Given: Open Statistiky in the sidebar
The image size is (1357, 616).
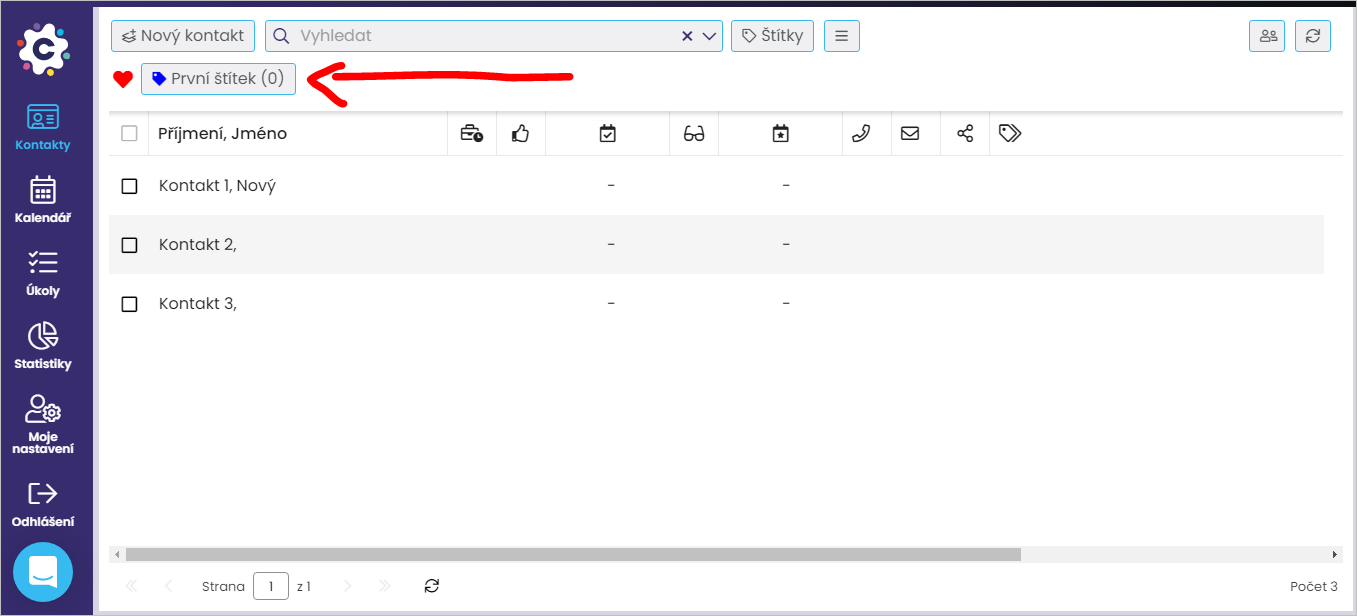Looking at the screenshot, I should click(x=43, y=345).
